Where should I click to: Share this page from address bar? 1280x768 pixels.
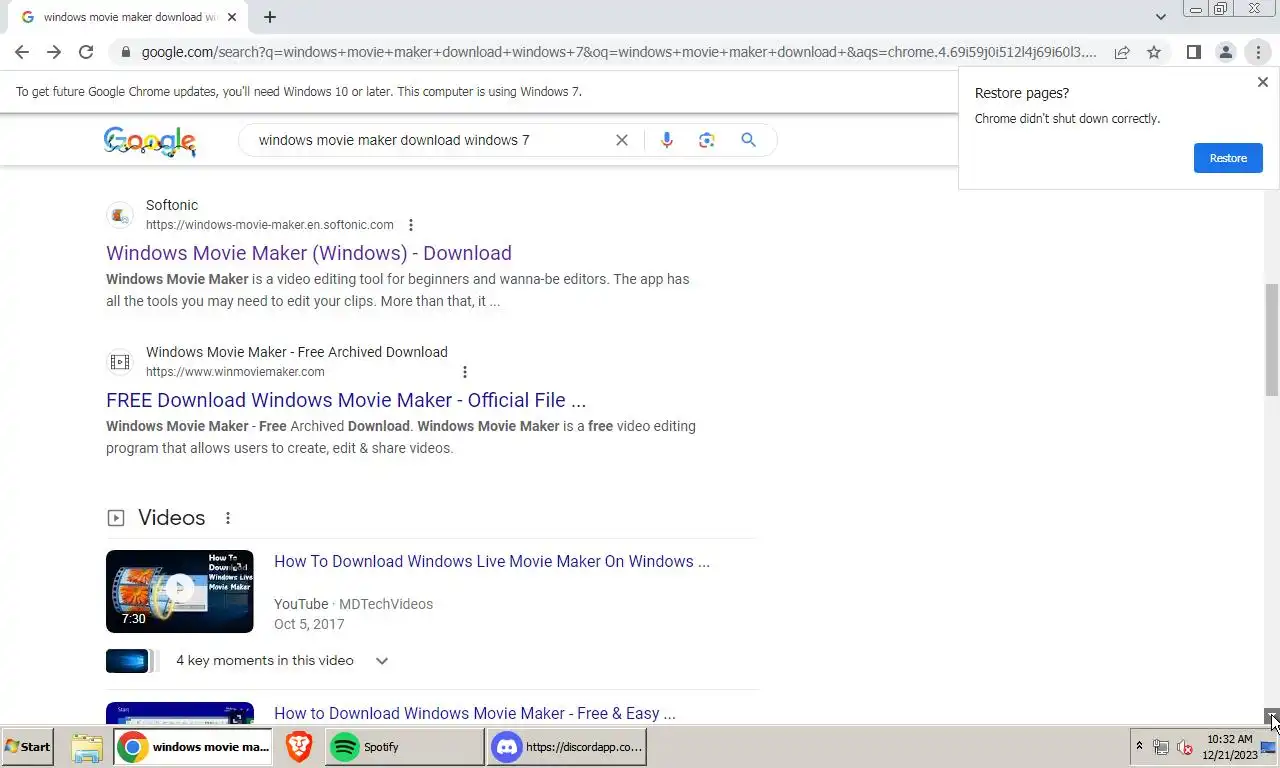coord(1122,52)
